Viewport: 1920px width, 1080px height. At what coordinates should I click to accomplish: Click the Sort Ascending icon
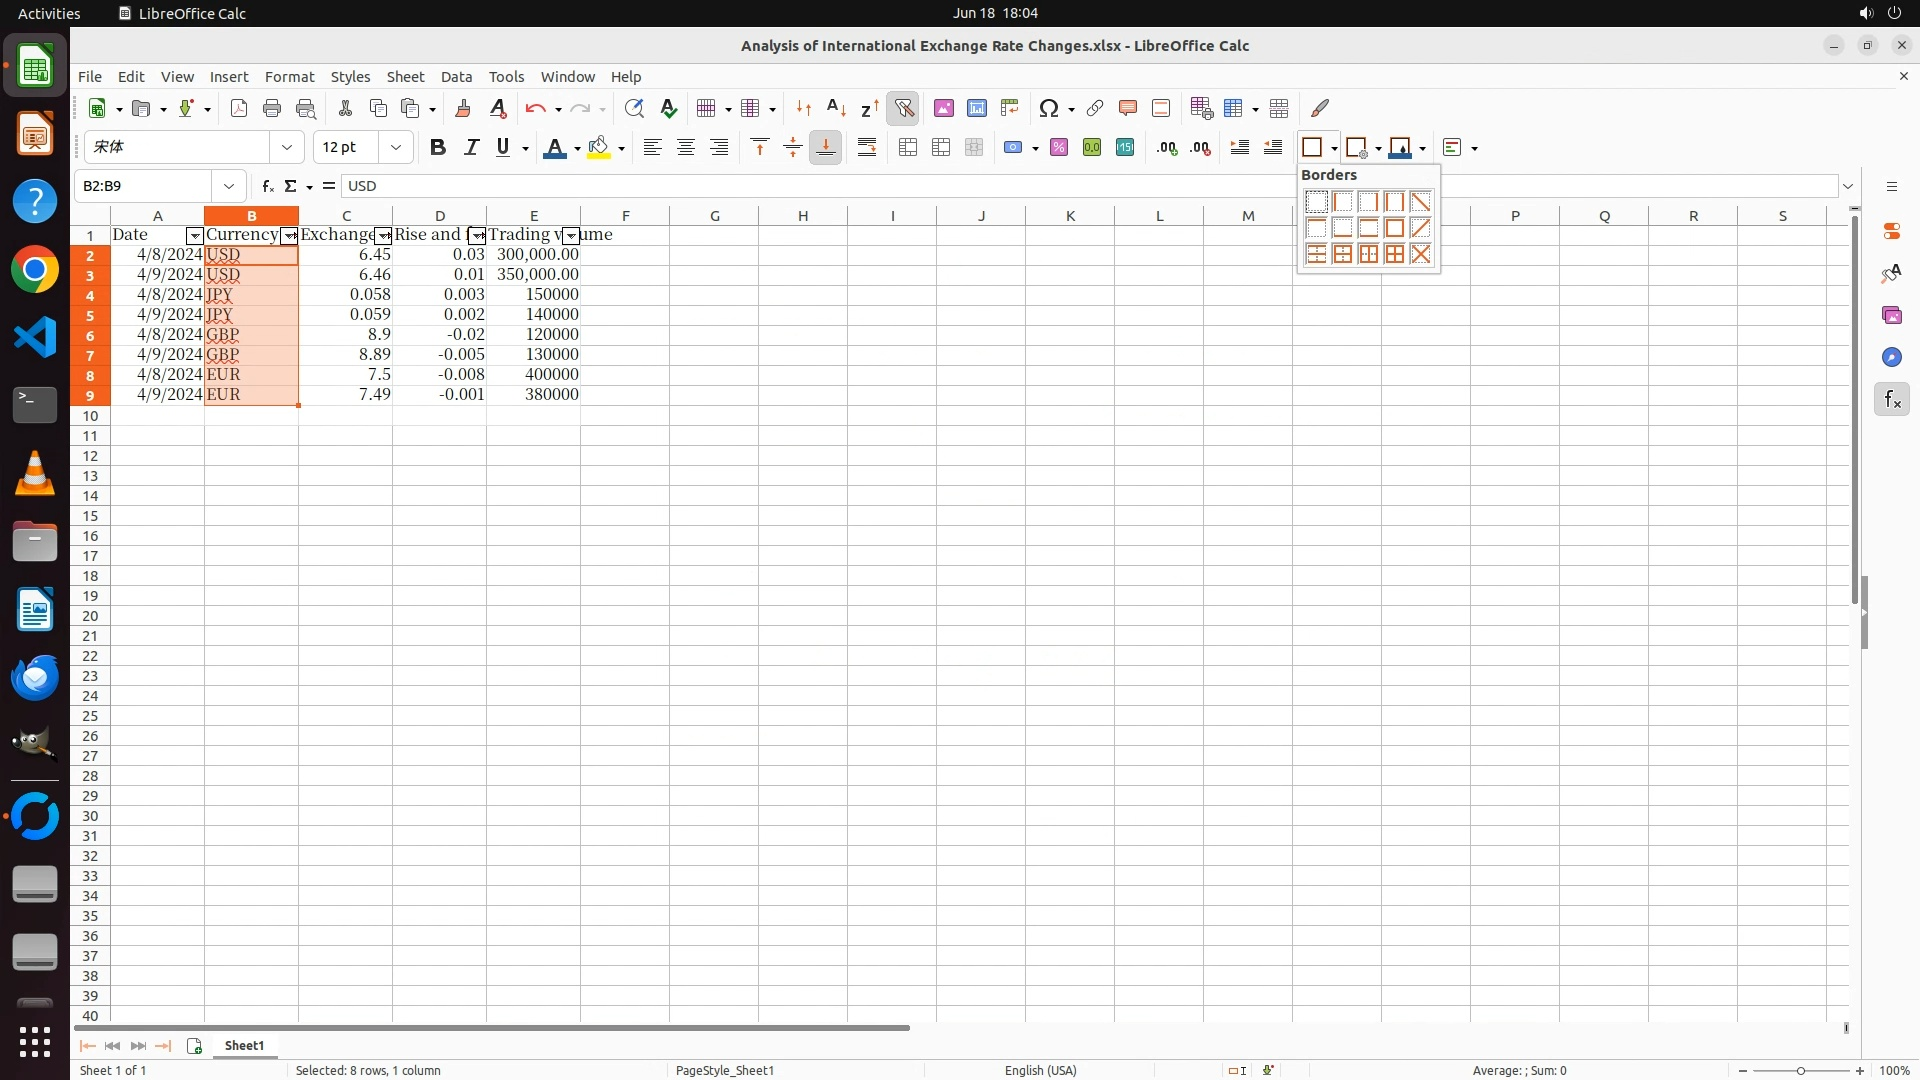coord(836,108)
